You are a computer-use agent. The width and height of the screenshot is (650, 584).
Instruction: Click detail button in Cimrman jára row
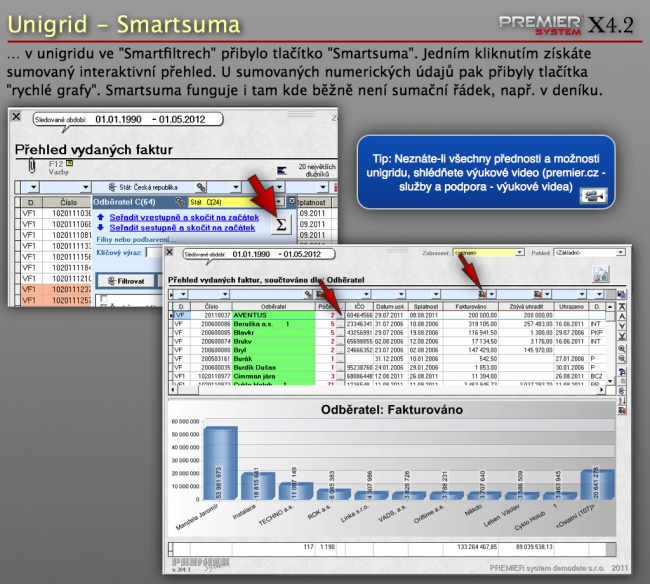340,377
